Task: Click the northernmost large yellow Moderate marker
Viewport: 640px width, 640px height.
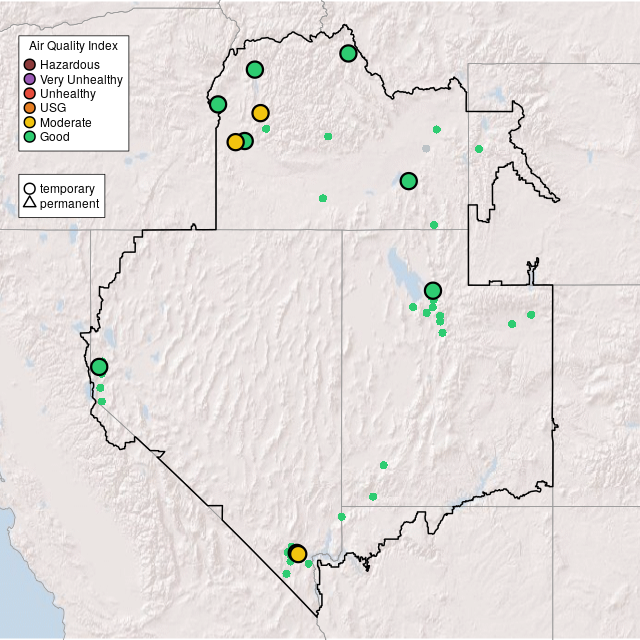Action: tap(260, 113)
